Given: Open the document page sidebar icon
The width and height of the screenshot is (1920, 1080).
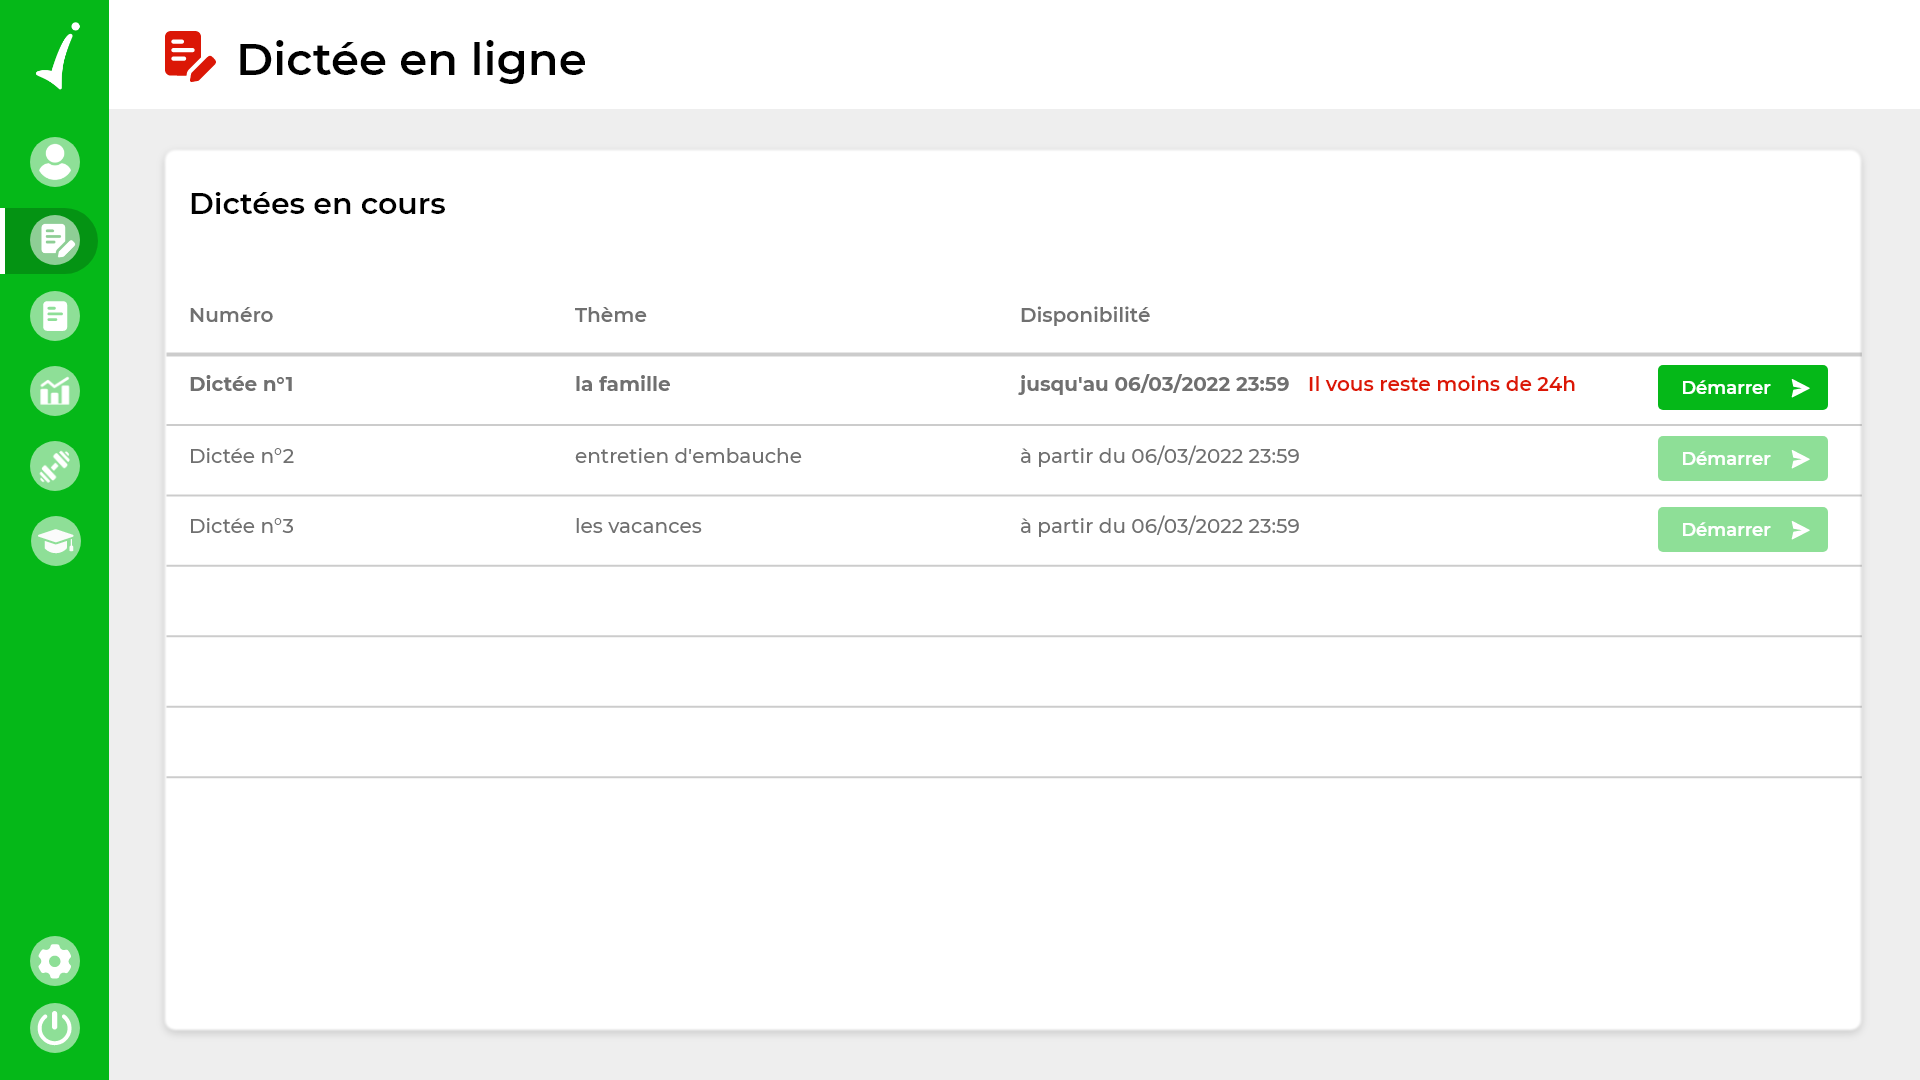Looking at the screenshot, I should click(x=55, y=316).
